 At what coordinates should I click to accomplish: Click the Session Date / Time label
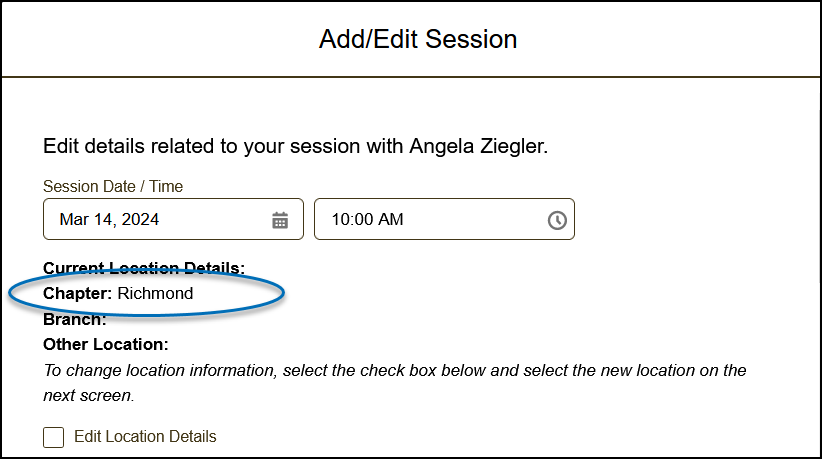tap(113, 186)
